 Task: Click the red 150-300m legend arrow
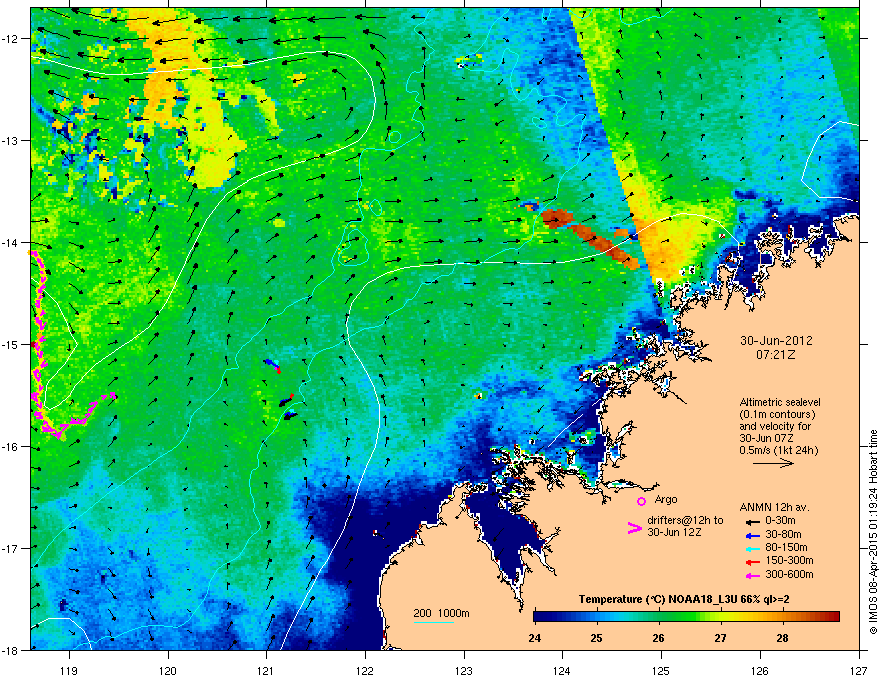(x=753, y=562)
